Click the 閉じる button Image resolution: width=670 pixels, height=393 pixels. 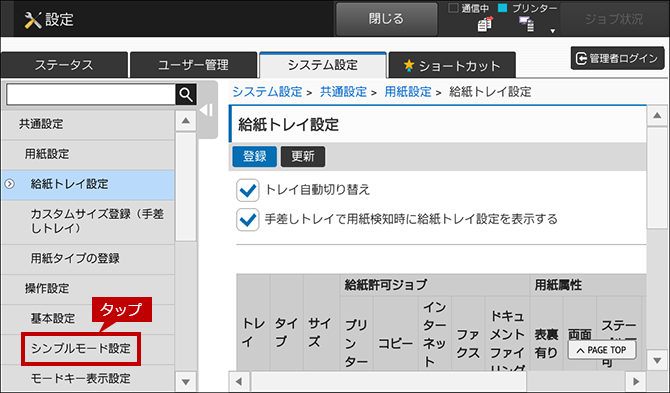(x=387, y=19)
